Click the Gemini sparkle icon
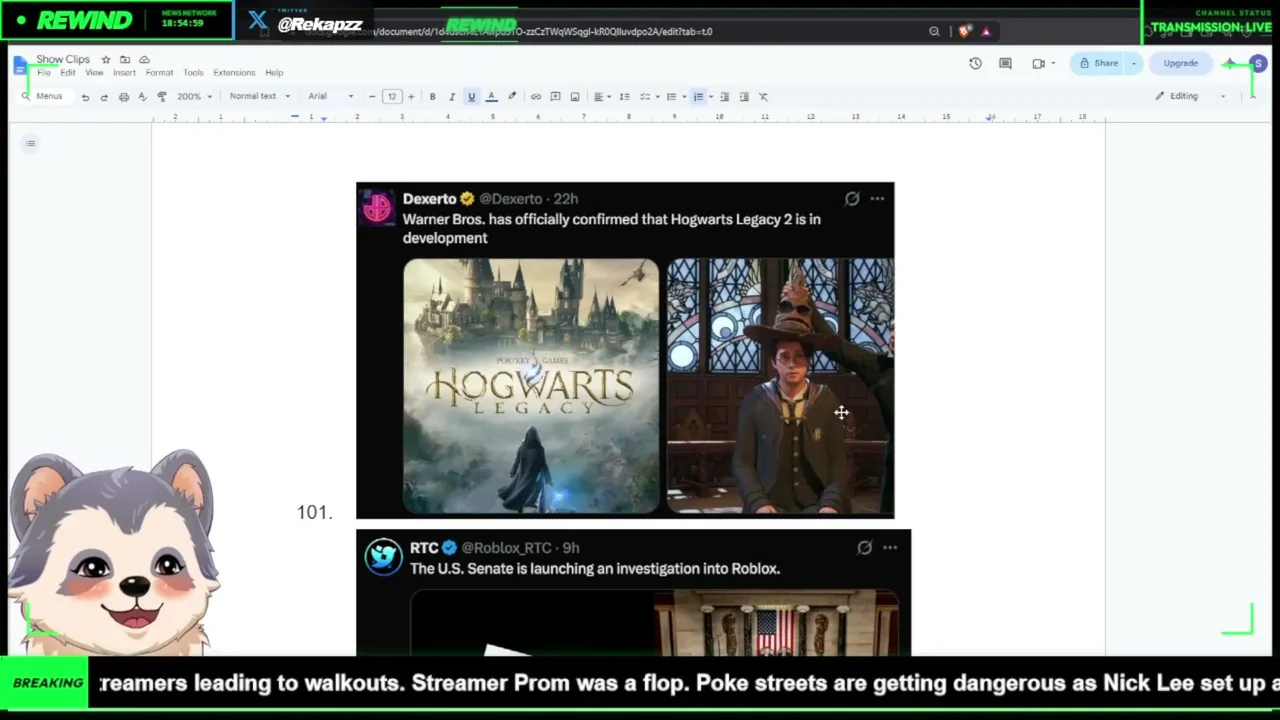 (x=1229, y=64)
